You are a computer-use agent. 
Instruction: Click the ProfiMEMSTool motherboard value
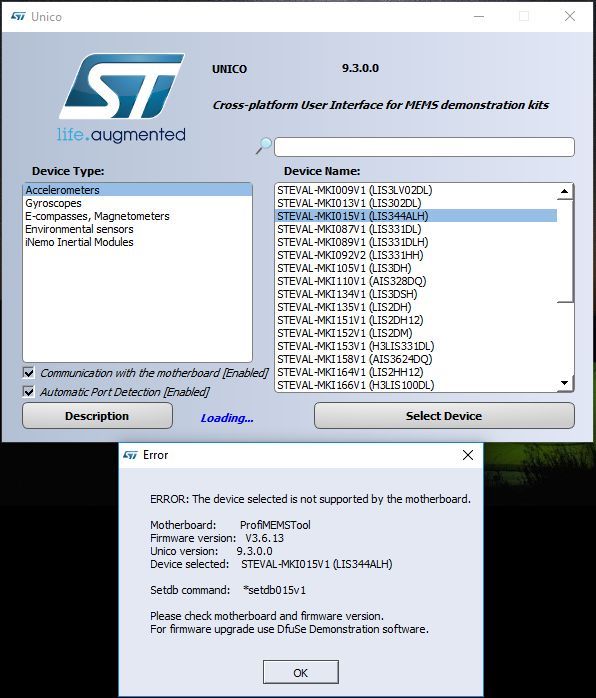275,525
